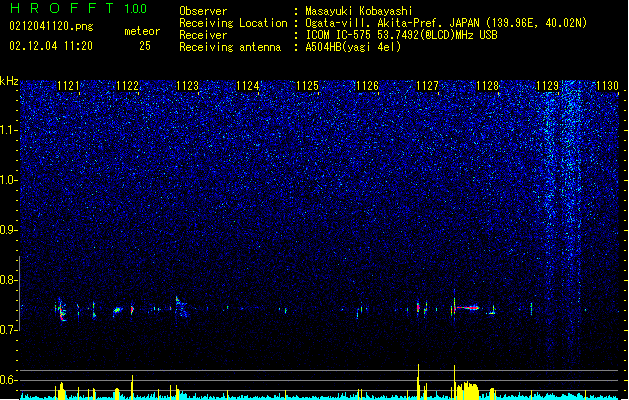This screenshot has height=400, width=629.
Task: Click the 1124 time marker
Action: [248, 86]
